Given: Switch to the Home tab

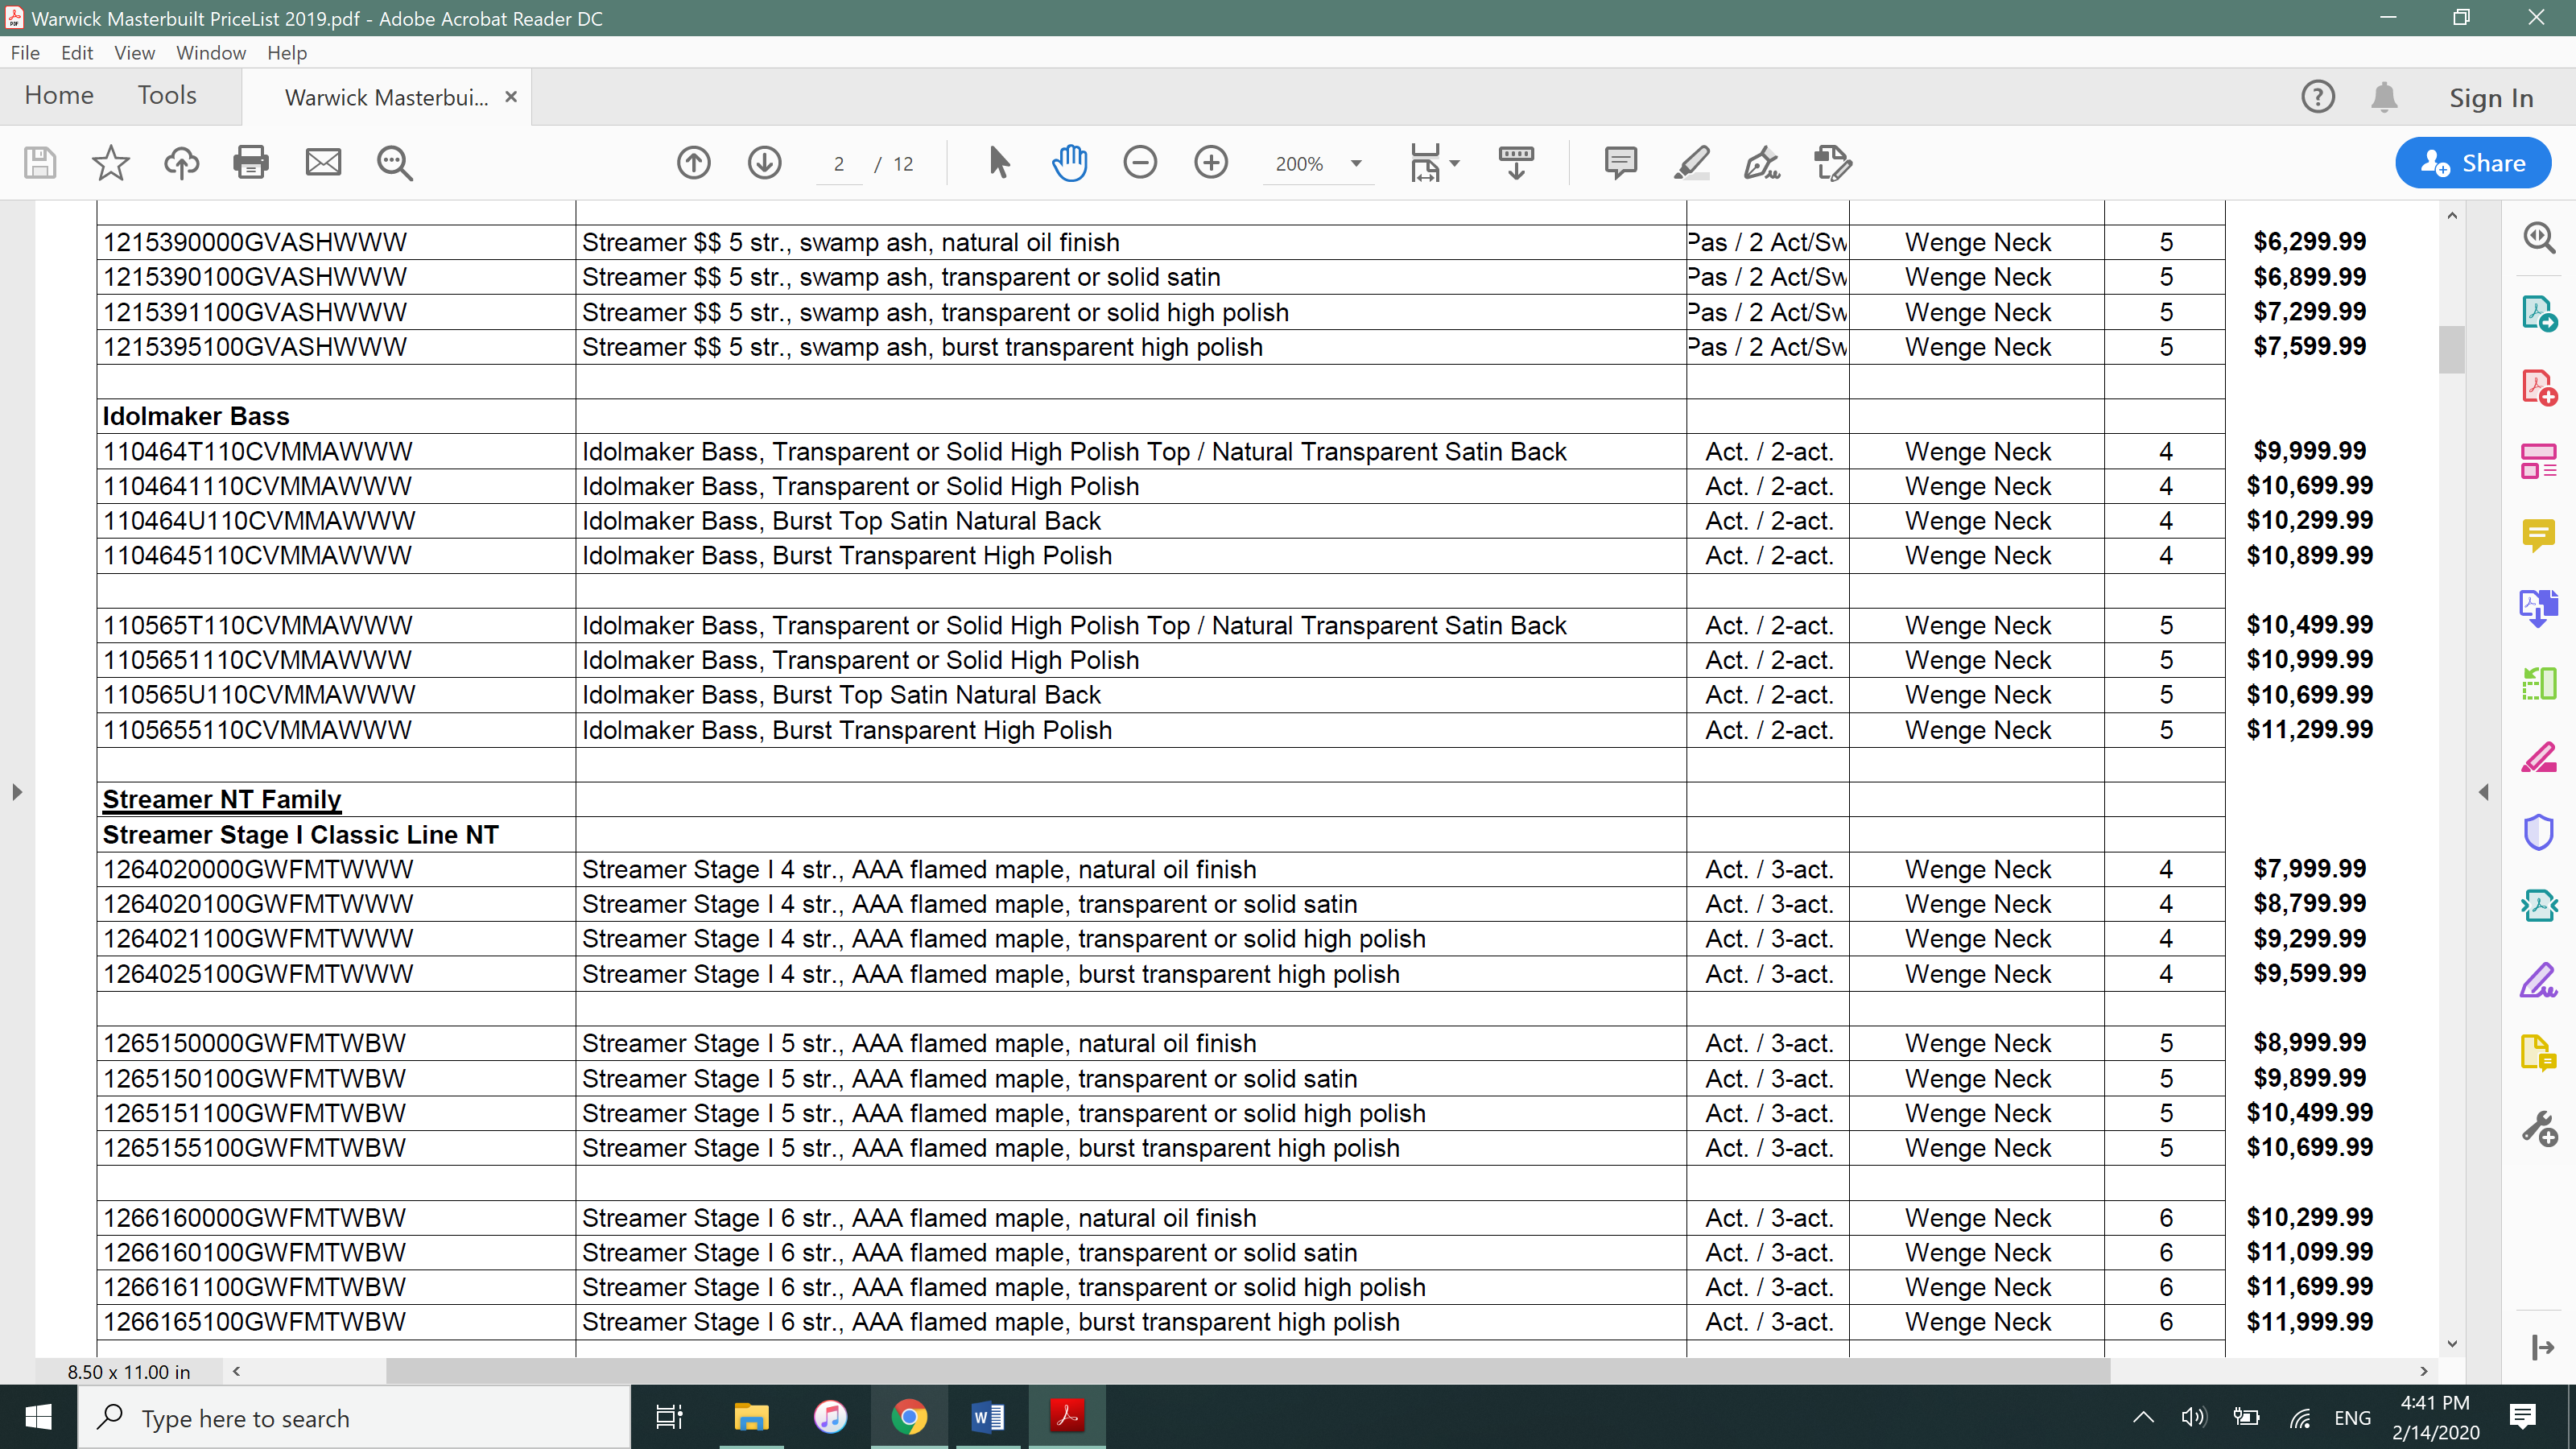Looking at the screenshot, I should pos(59,96).
